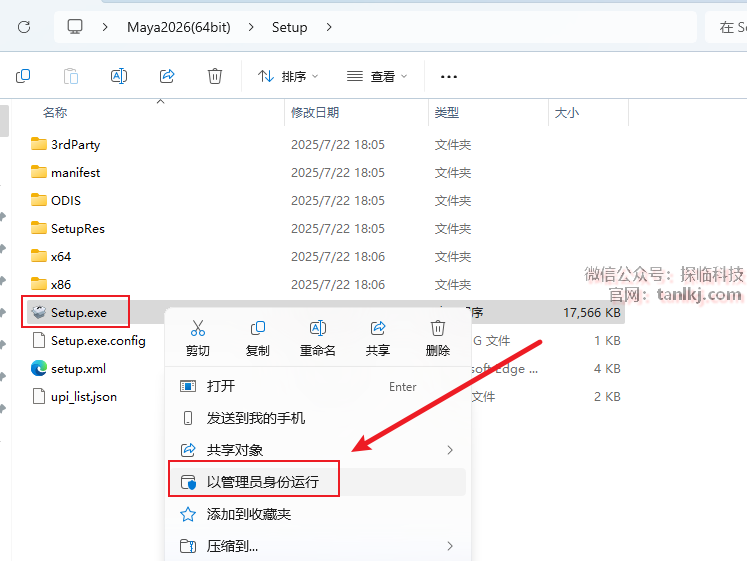Image resolution: width=747 pixels, height=561 pixels.
Task: Open the 排序 sort dropdown
Action: [288, 76]
